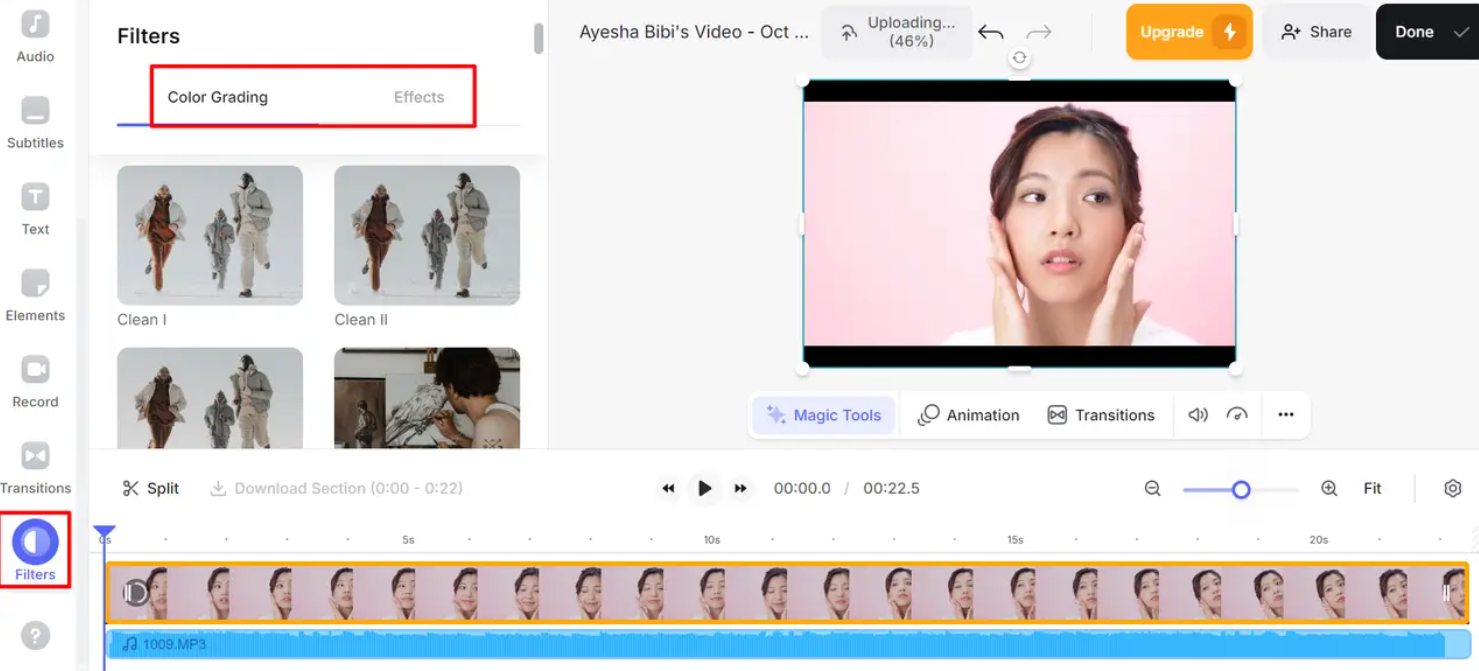Switch to the Color Grading tab
The width and height of the screenshot is (1479, 671).
click(217, 97)
